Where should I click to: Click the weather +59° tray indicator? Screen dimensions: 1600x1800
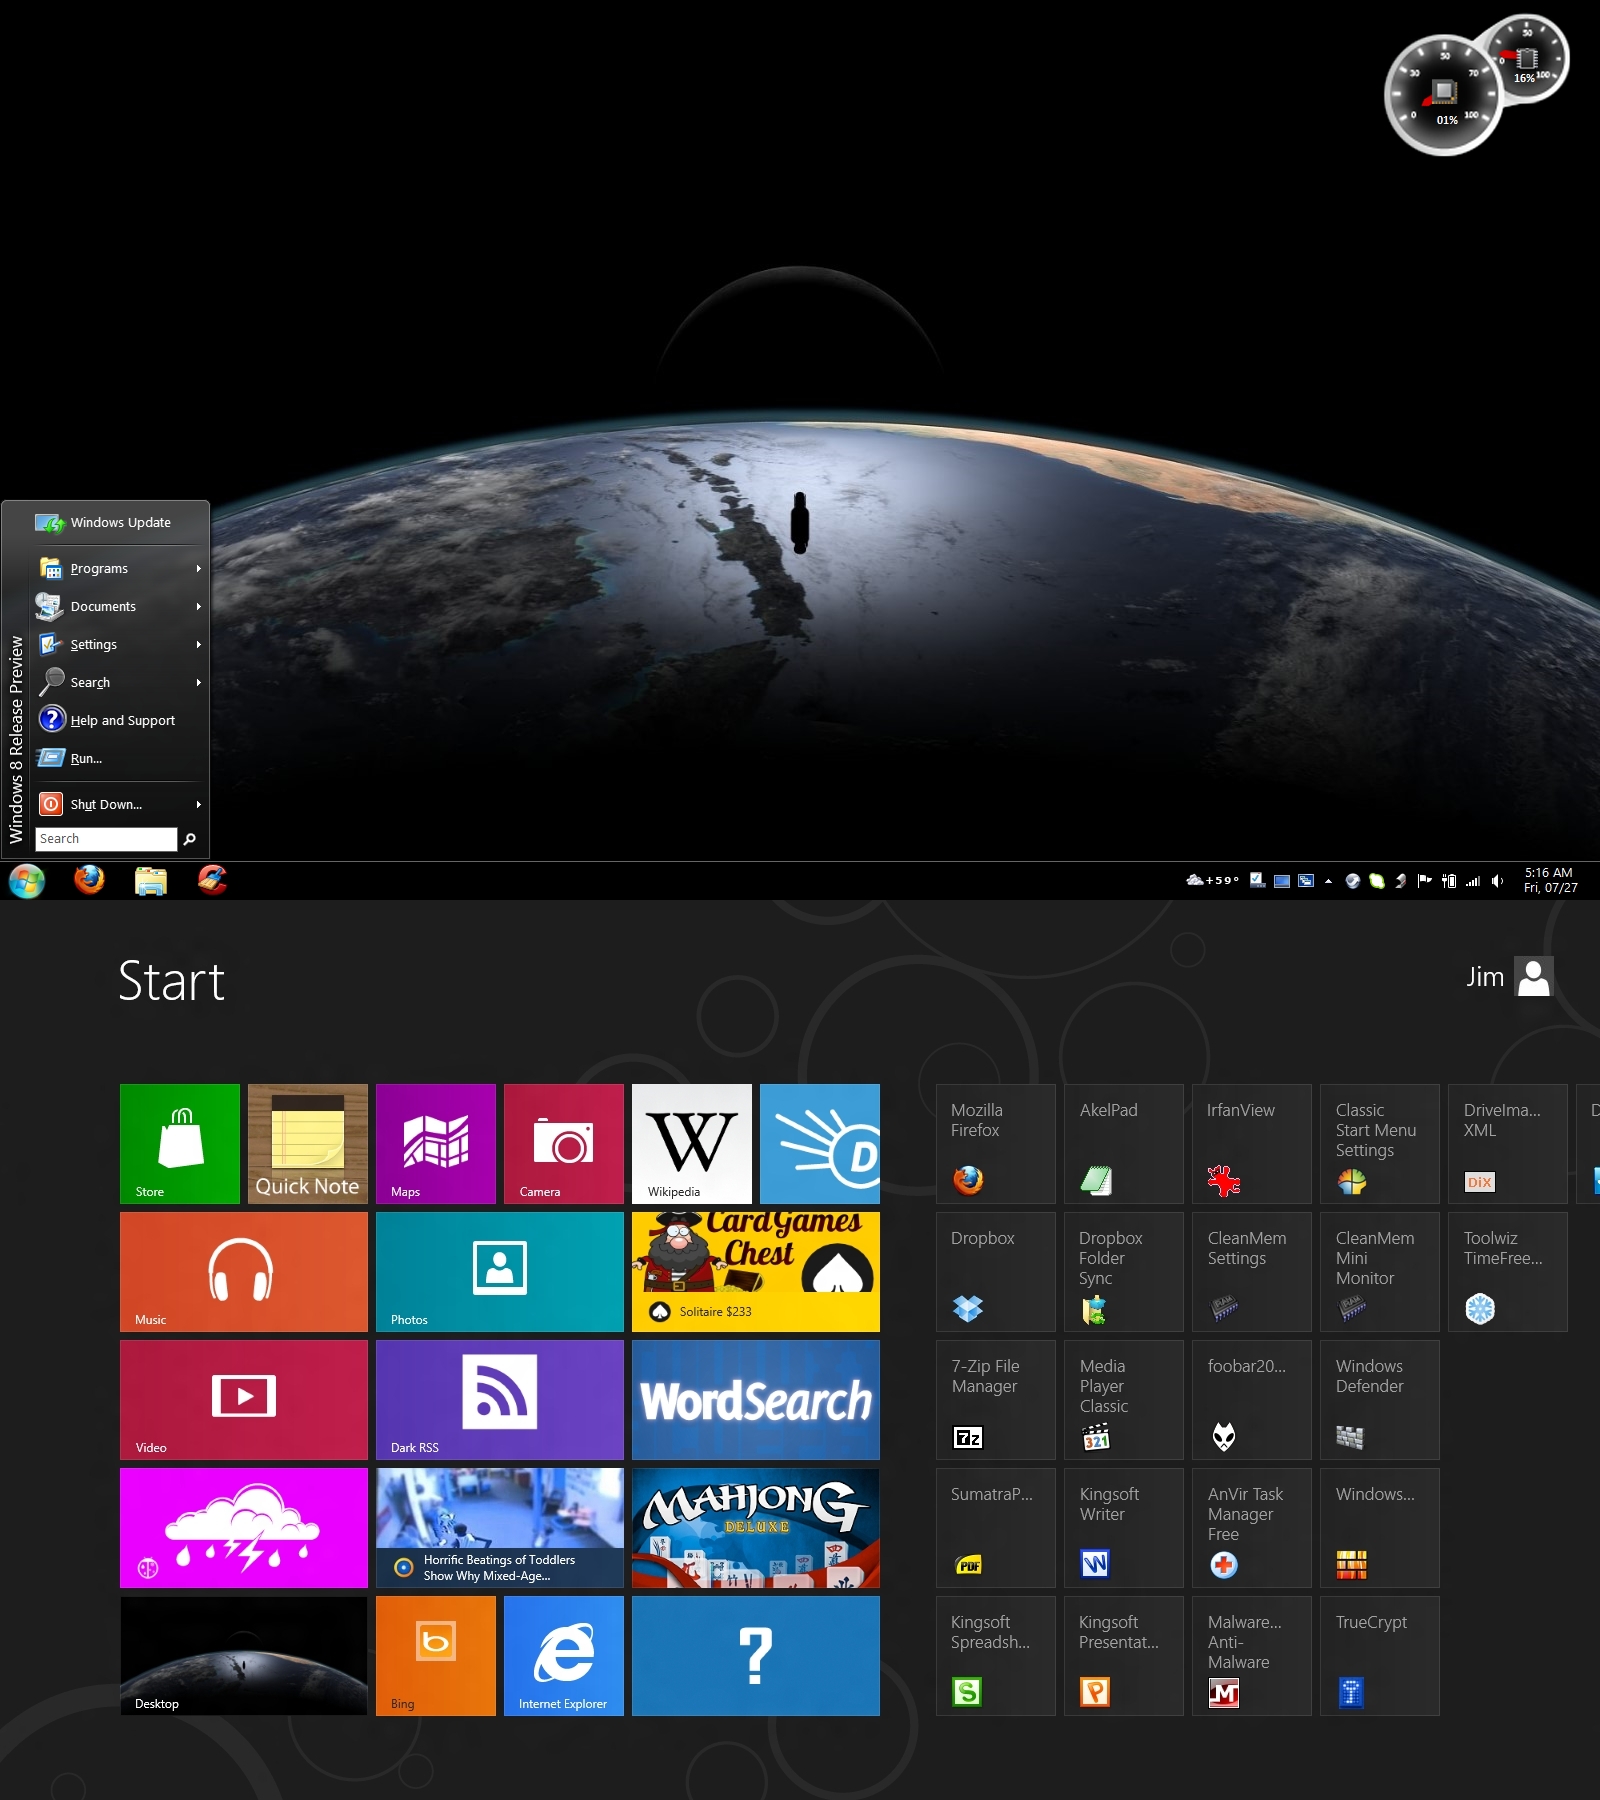coord(1212,880)
